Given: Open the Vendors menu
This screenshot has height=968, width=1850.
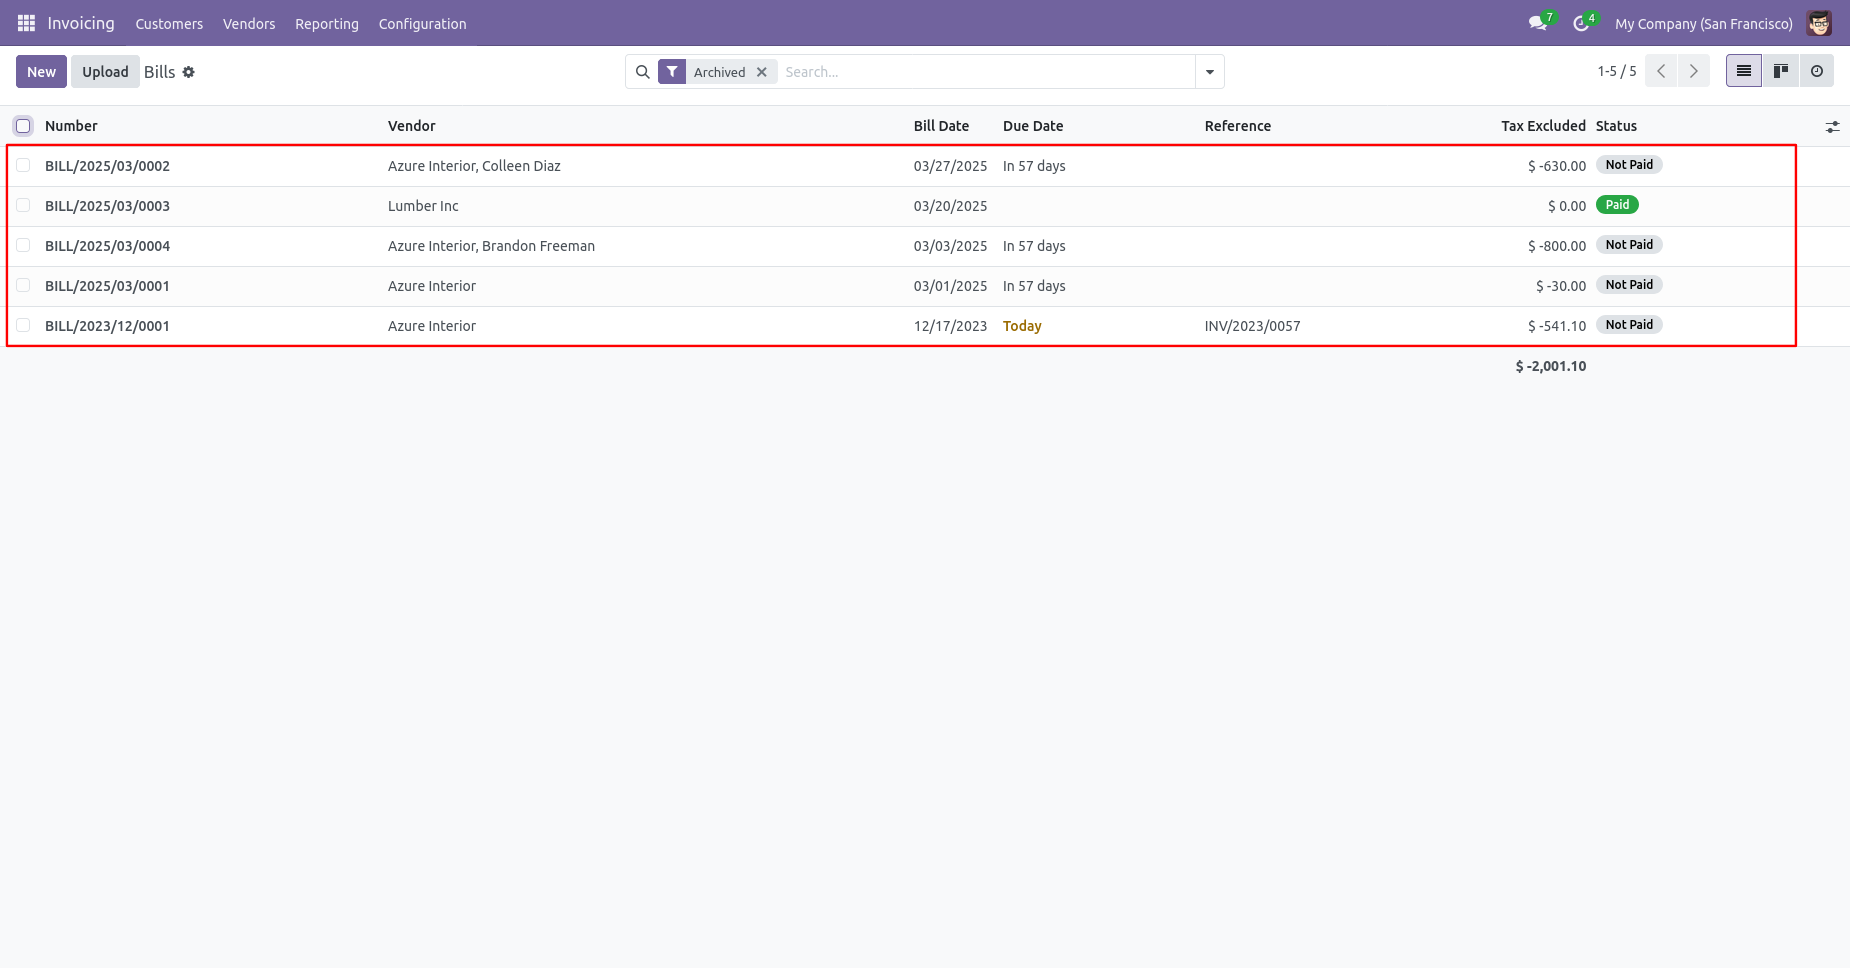Looking at the screenshot, I should pos(249,24).
